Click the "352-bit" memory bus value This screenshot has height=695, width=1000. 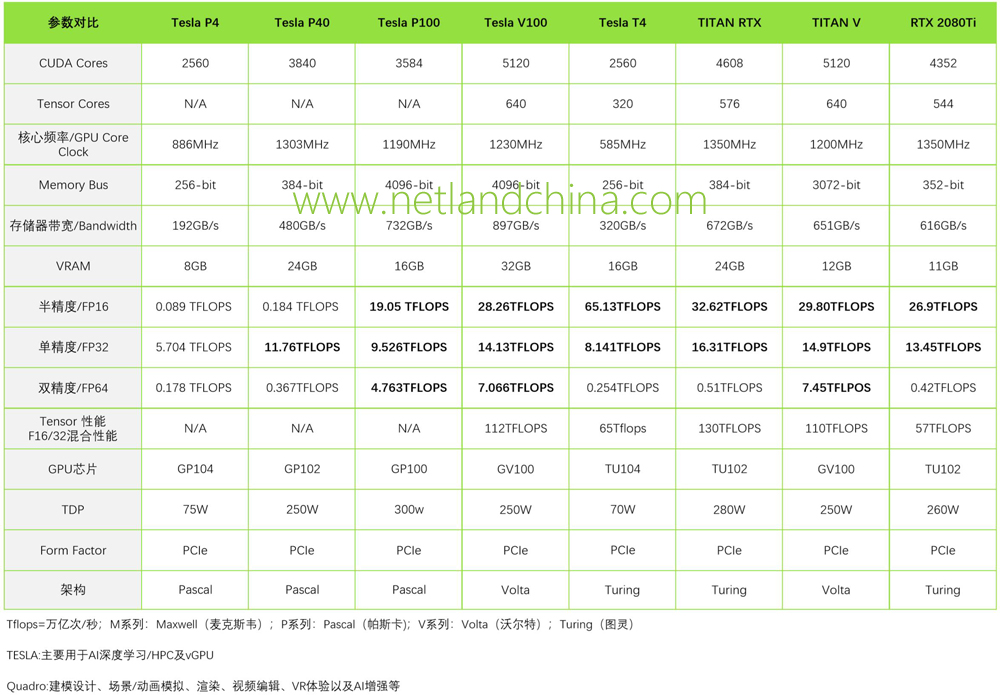(x=943, y=185)
